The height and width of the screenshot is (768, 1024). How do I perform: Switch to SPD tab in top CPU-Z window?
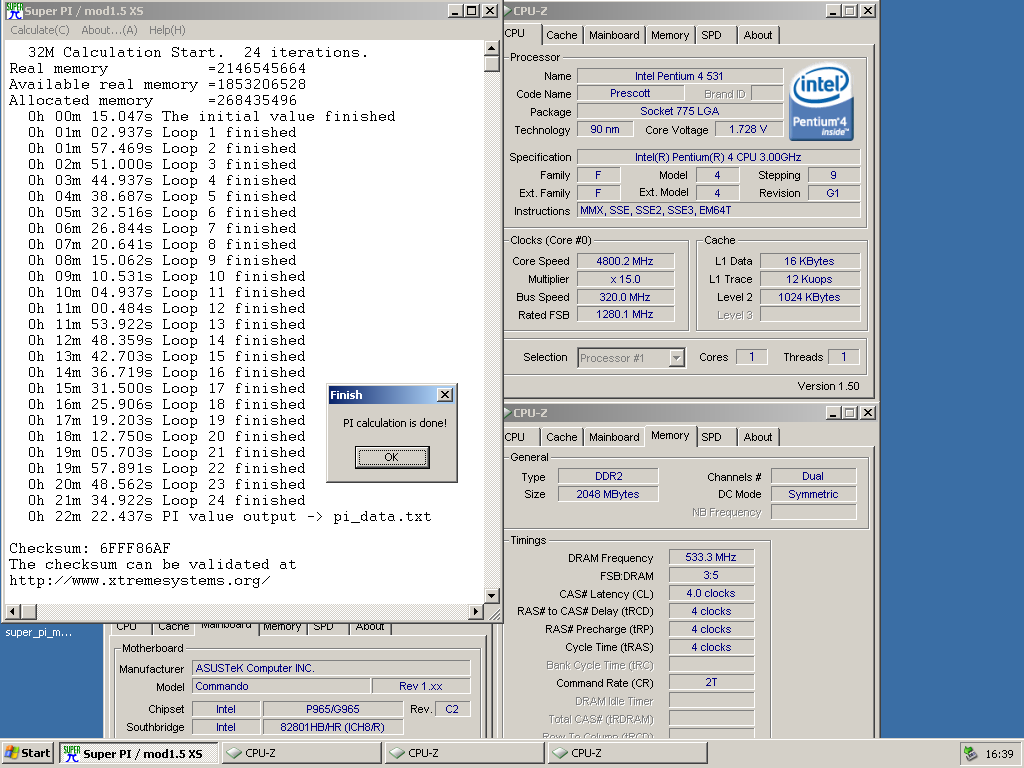point(711,35)
